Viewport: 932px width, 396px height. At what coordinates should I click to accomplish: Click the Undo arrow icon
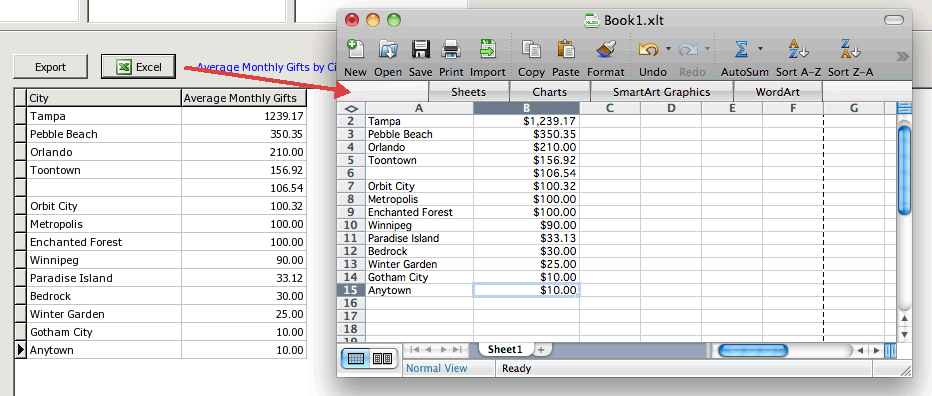pos(648,49)
